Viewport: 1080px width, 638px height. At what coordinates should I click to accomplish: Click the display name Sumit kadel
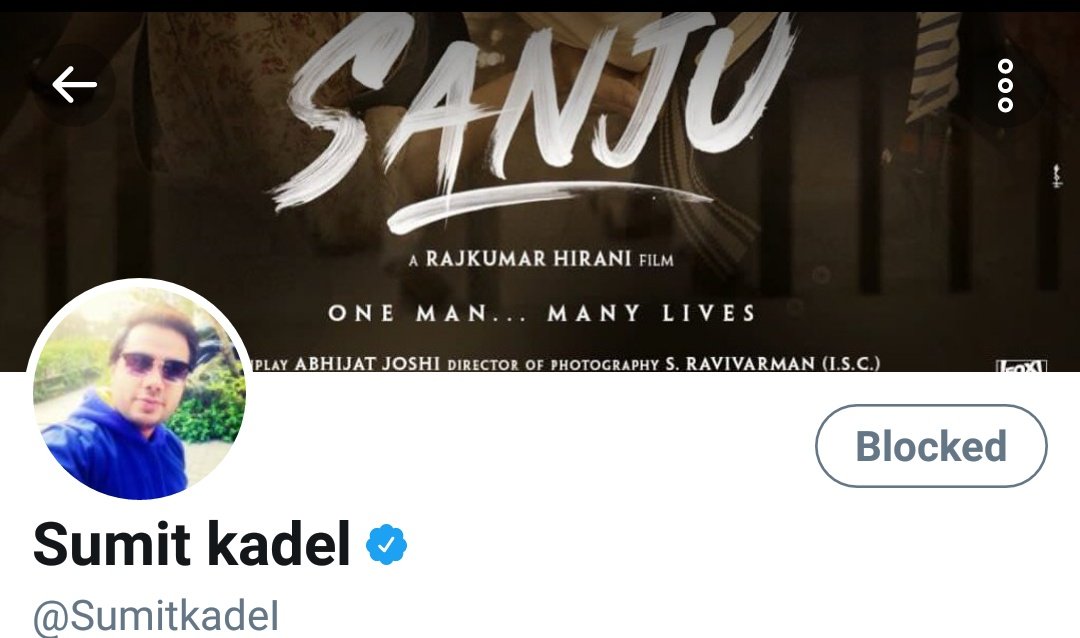[191, 544]
